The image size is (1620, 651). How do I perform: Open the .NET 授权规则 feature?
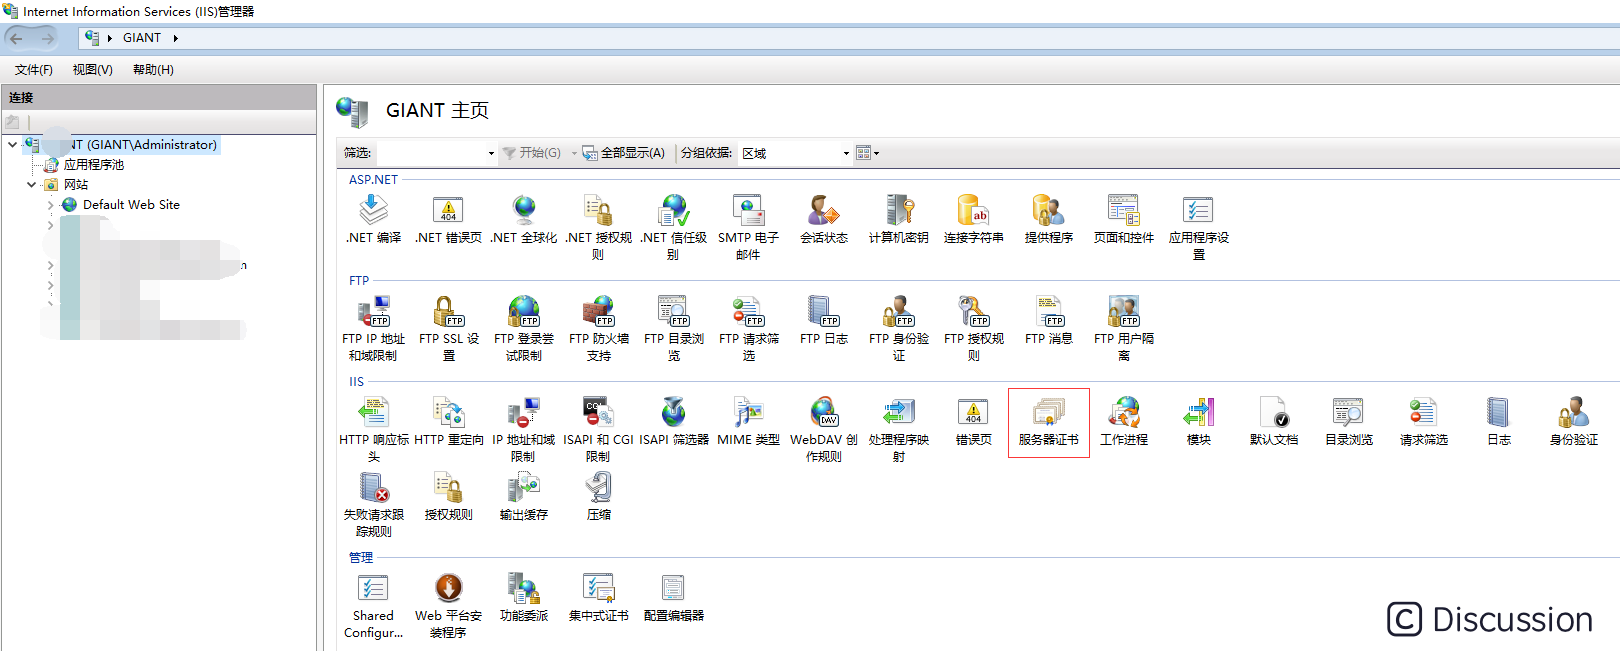tap(598, 227)
